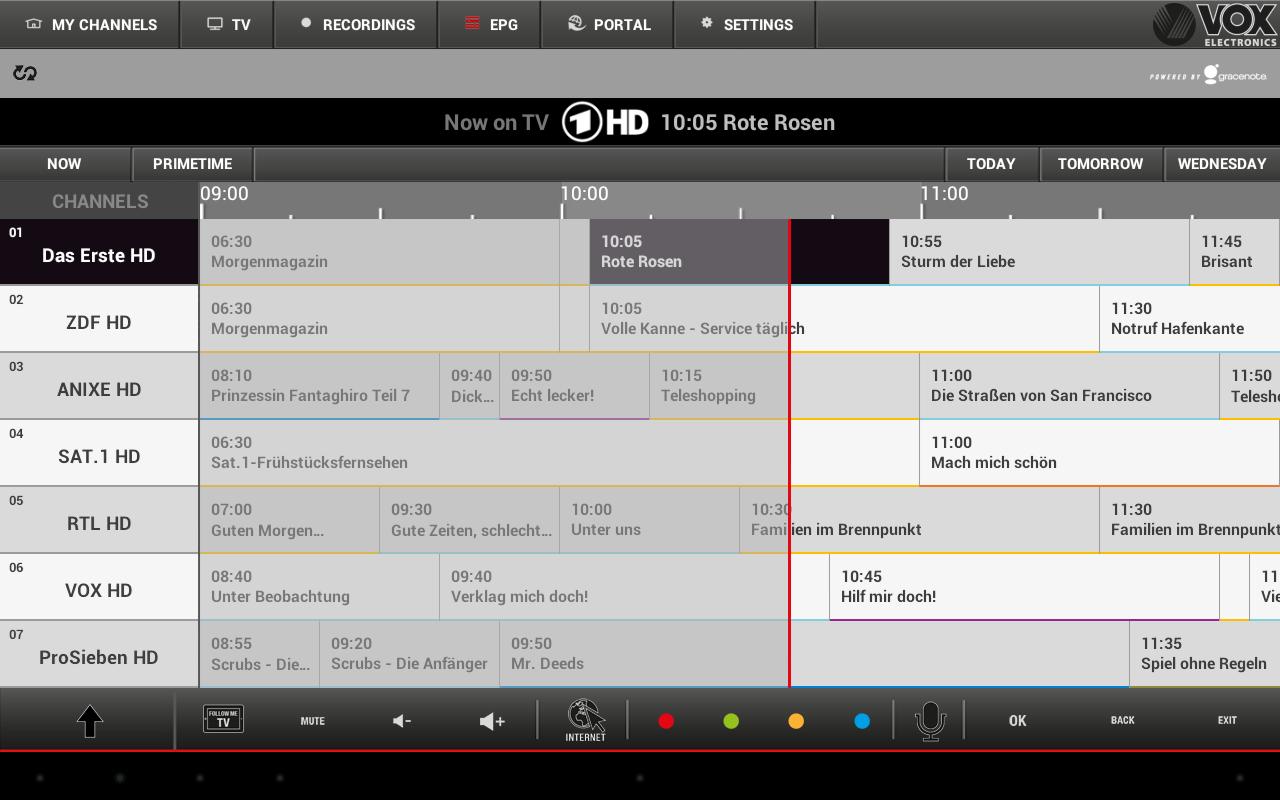Image resolution: width=1280 pixels, height=800 pixels.
Task: Select channel Das Erste HD
Action: 99,252
